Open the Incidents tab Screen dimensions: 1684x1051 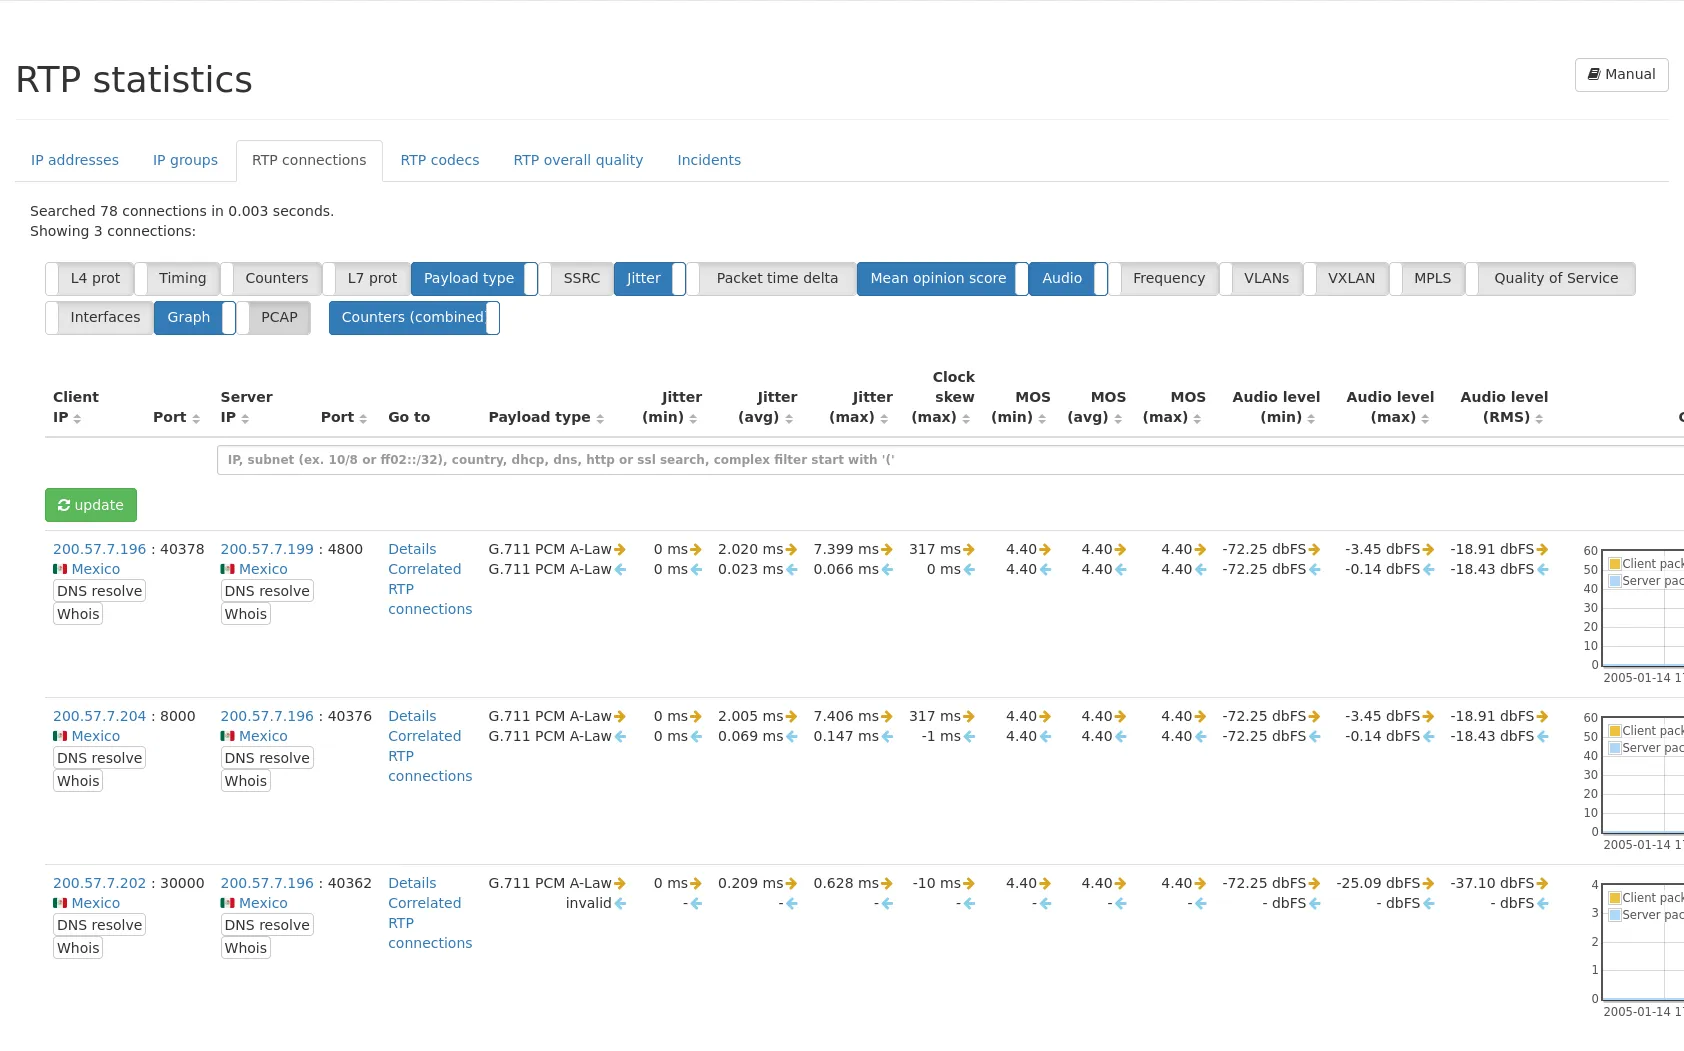click(x=709, y=160)
